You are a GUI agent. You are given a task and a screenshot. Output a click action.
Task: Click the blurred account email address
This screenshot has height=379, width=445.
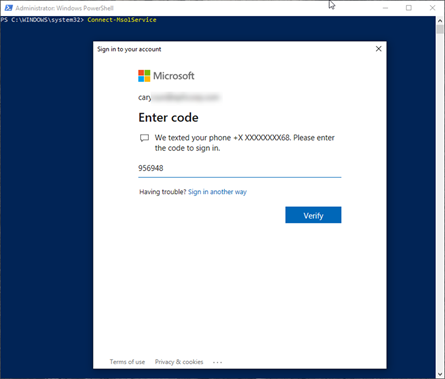point(179,97)
